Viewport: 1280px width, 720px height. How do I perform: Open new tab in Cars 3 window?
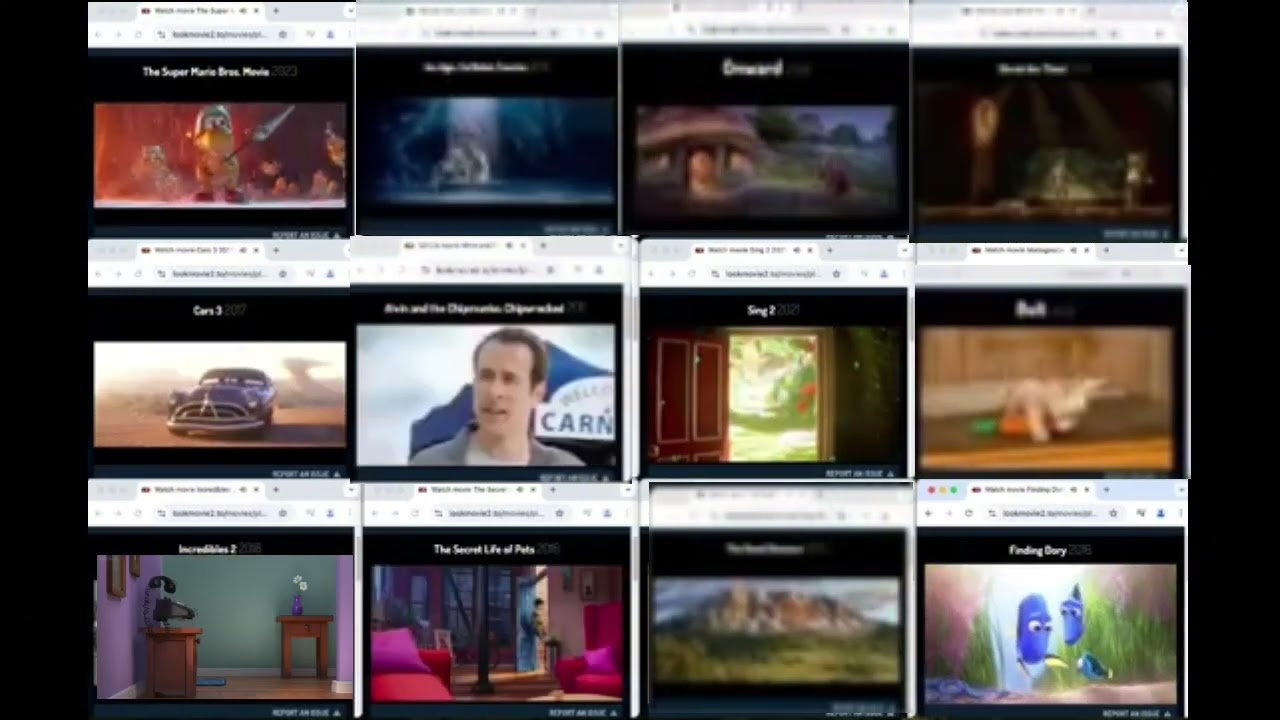pyautogui.click(x=275, y=250)
